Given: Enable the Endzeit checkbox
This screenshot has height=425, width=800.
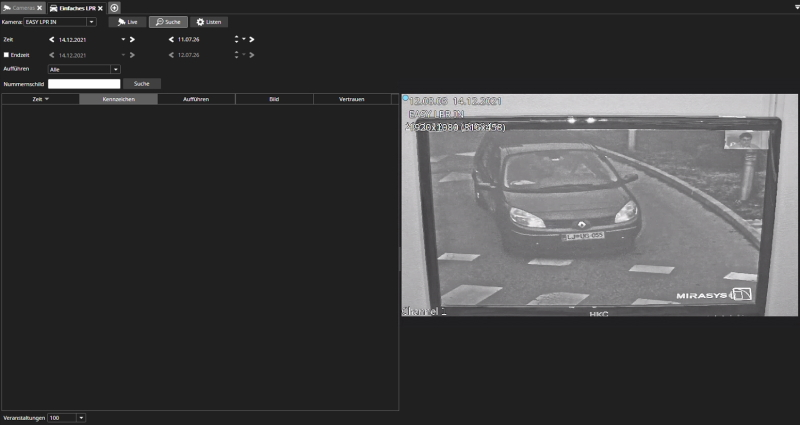Looking at the screenshot, I should 7,54.
